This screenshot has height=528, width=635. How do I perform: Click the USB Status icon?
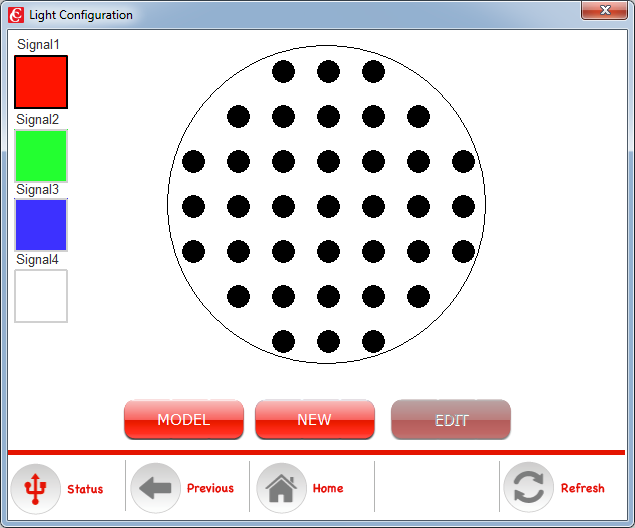pyautogui.click(x=36, y=489)
